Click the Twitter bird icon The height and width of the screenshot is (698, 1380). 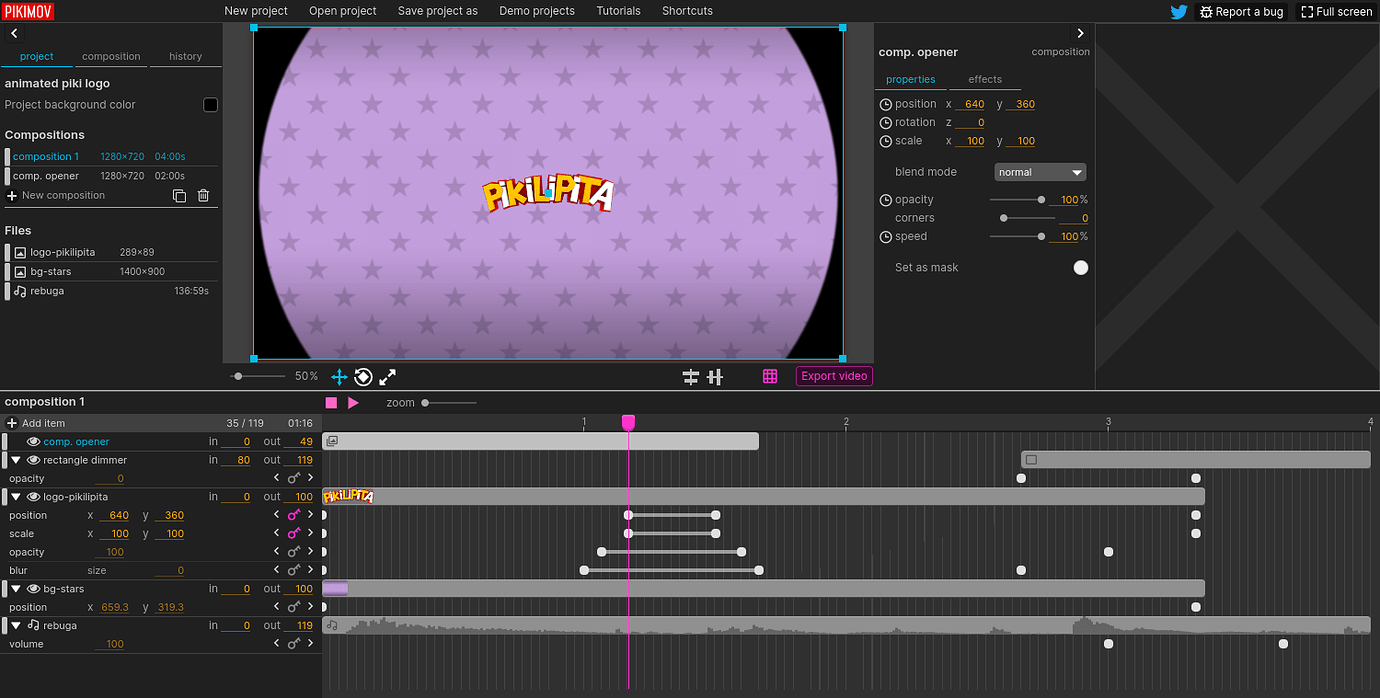pos(1178,11)
